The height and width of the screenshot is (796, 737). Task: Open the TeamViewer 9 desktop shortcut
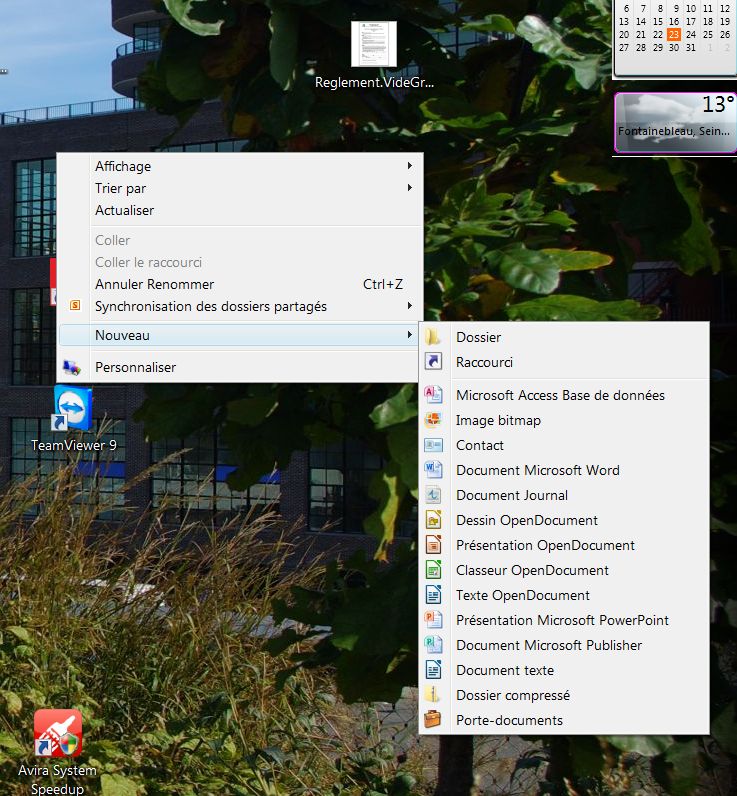(73, 410)
